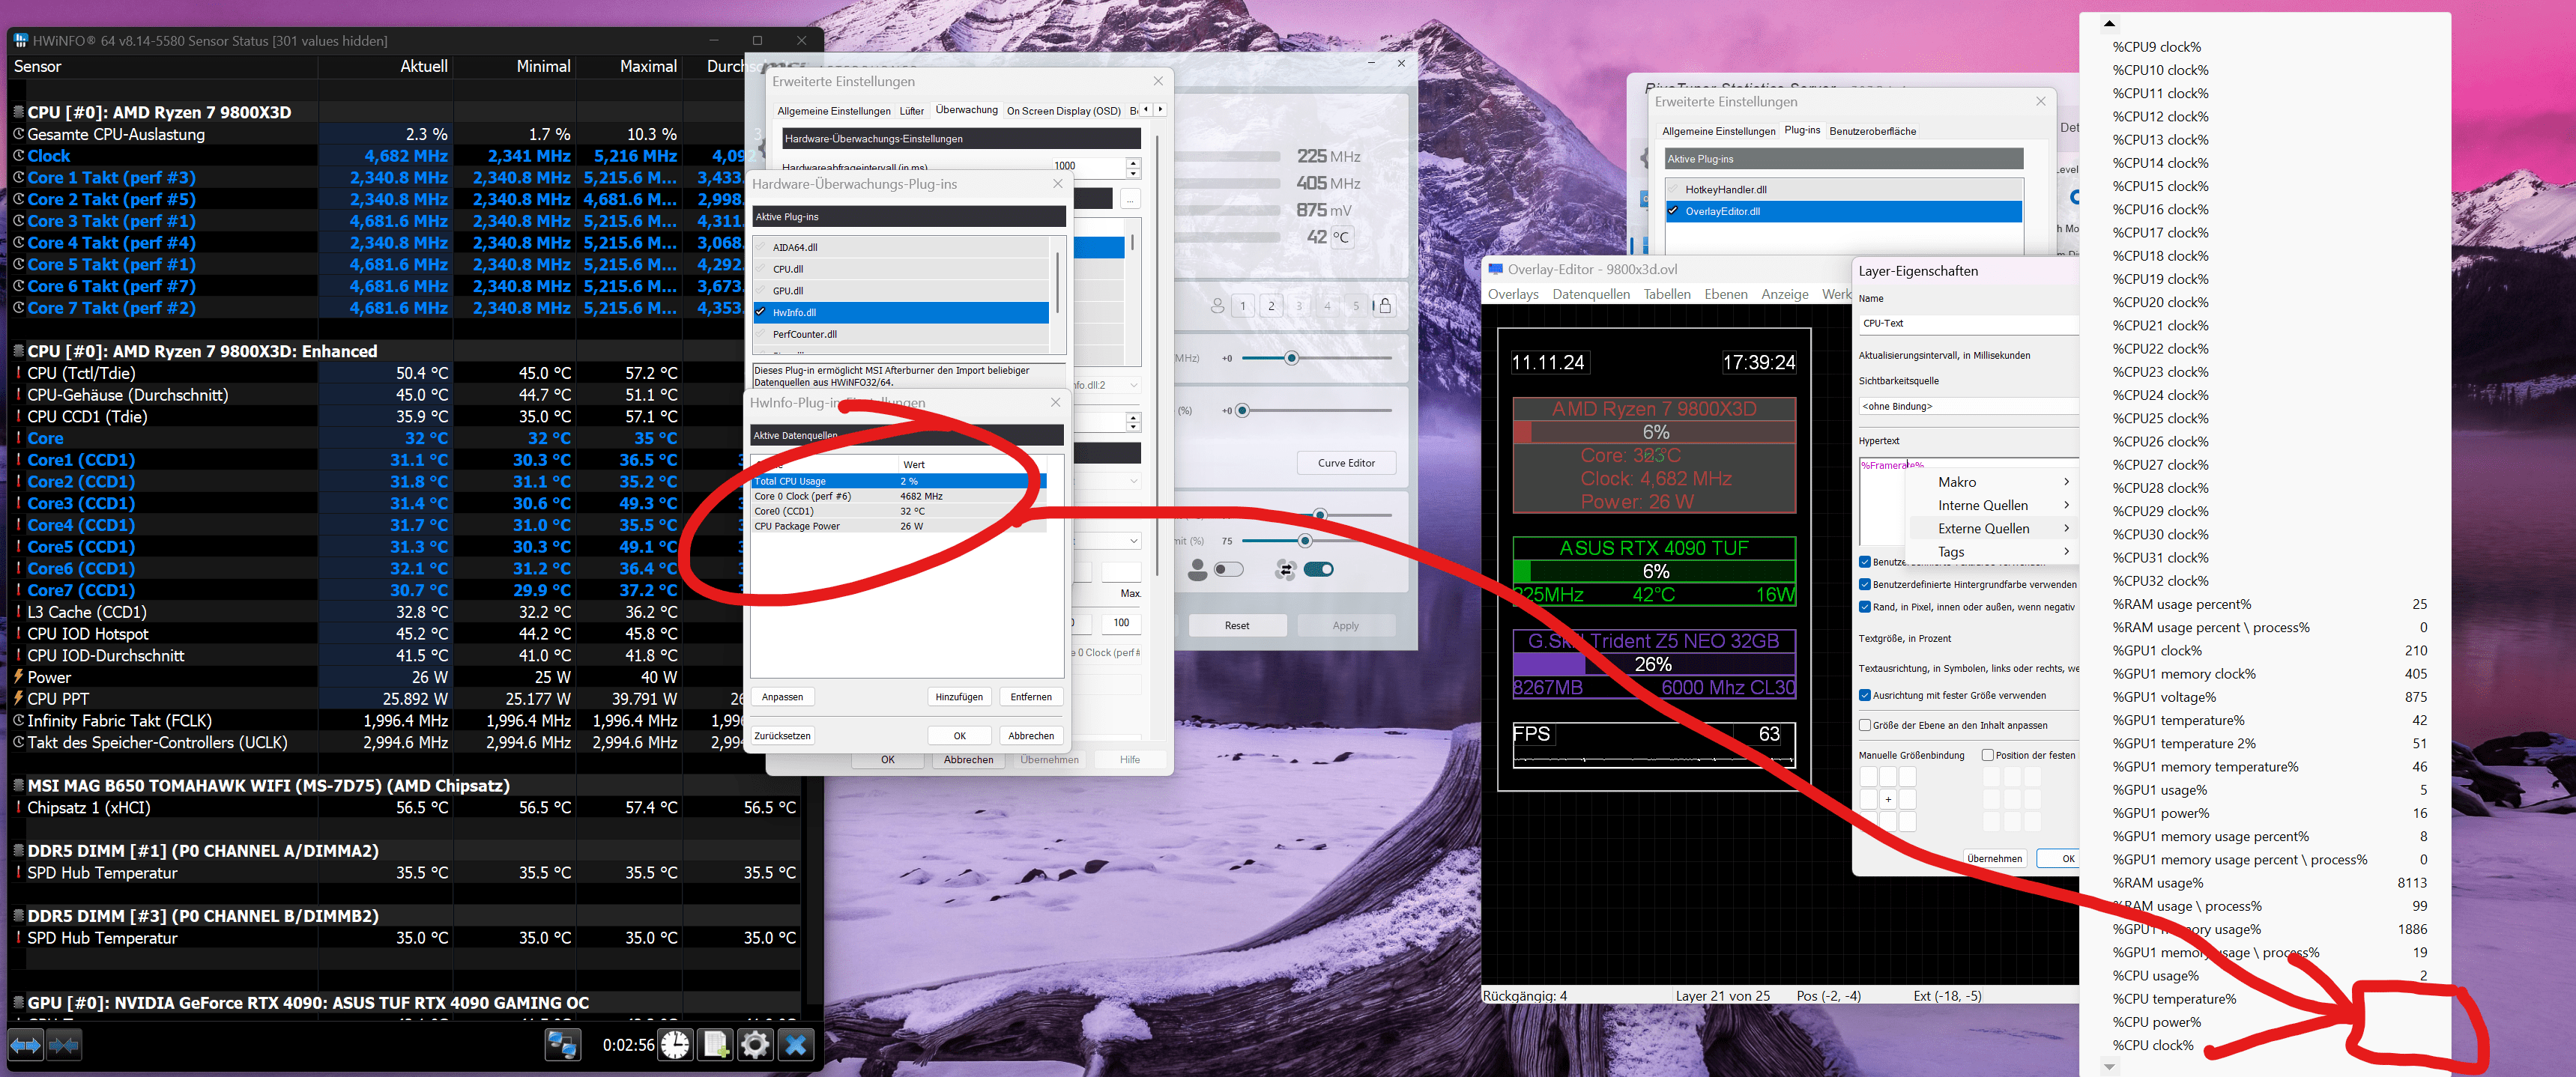This screenshot has height=1077, width=2576.
Task: Adjust memory clock percent slider handle
Action: [x=1242, y=411]
